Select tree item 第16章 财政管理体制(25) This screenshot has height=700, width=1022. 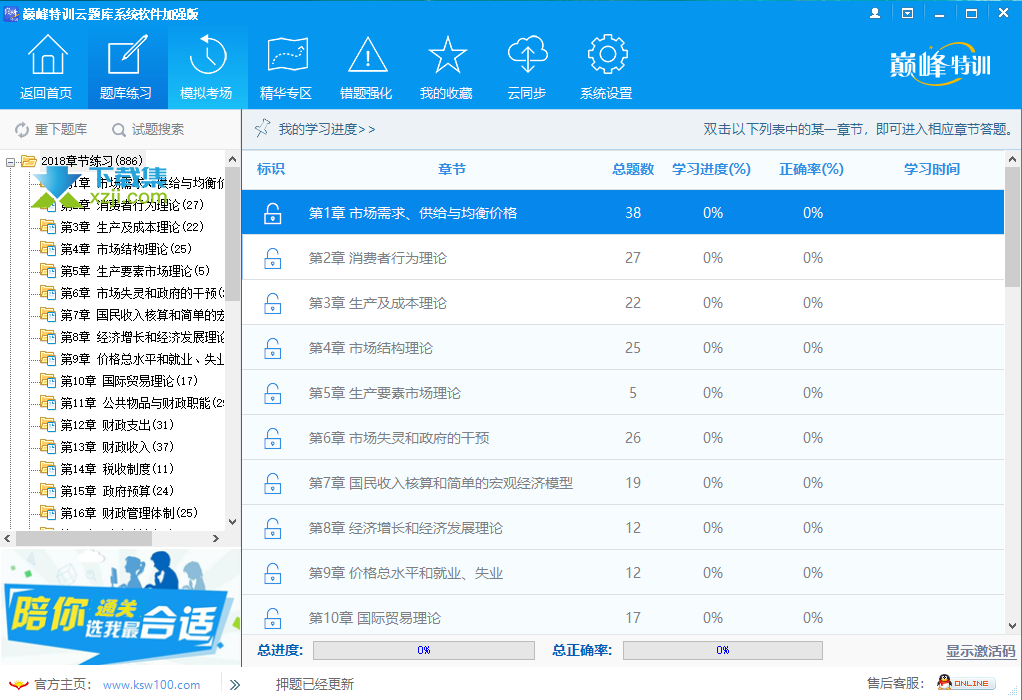pos(129,513)
